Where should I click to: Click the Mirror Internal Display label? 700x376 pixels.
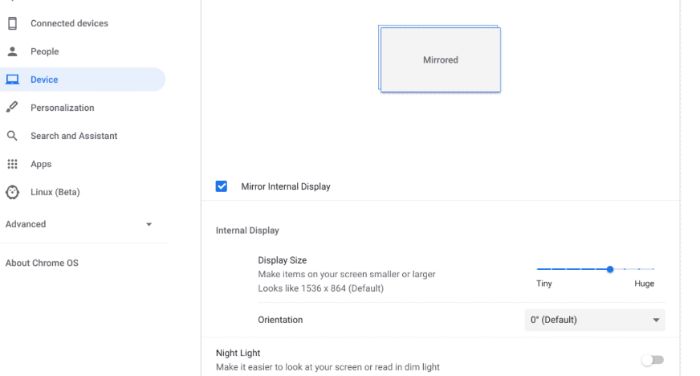[x=286, y=187]
